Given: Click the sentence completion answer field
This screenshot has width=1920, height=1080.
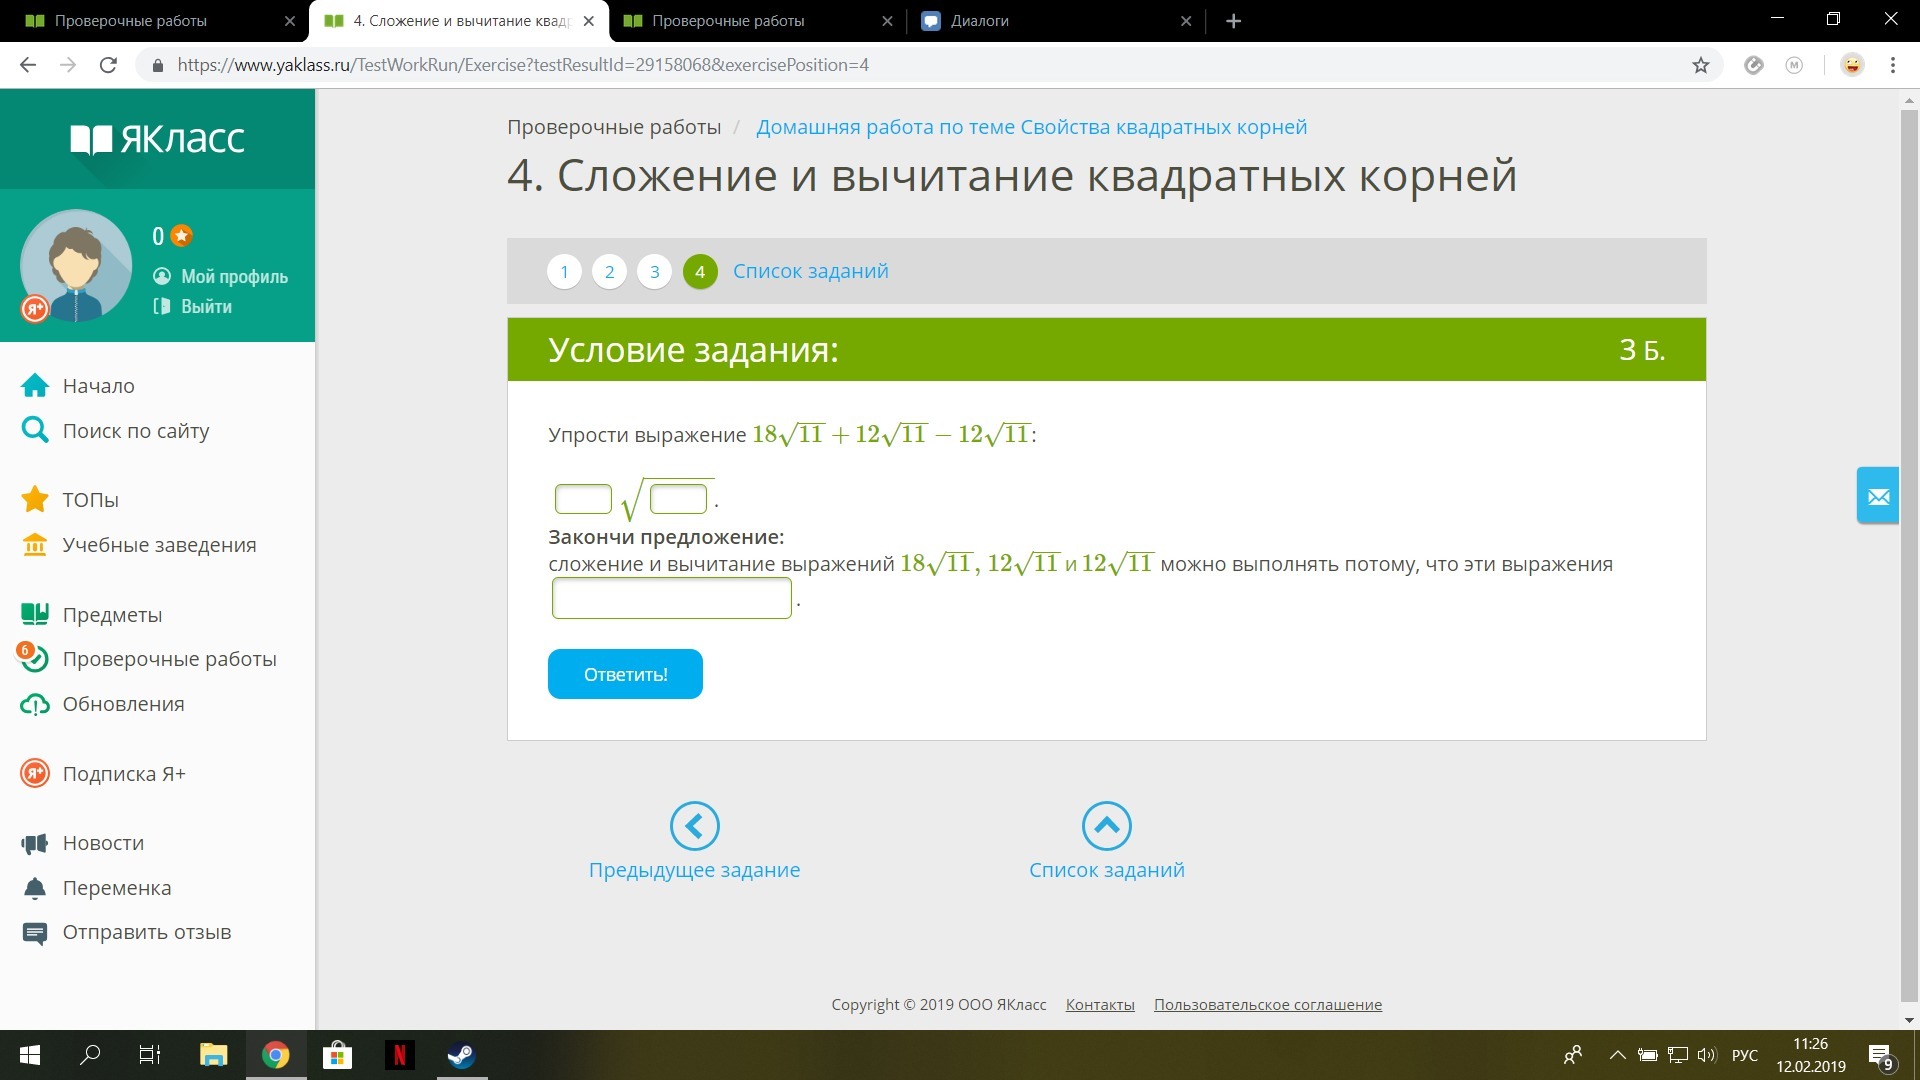Looking at the screenshot, I should [671, 599].
